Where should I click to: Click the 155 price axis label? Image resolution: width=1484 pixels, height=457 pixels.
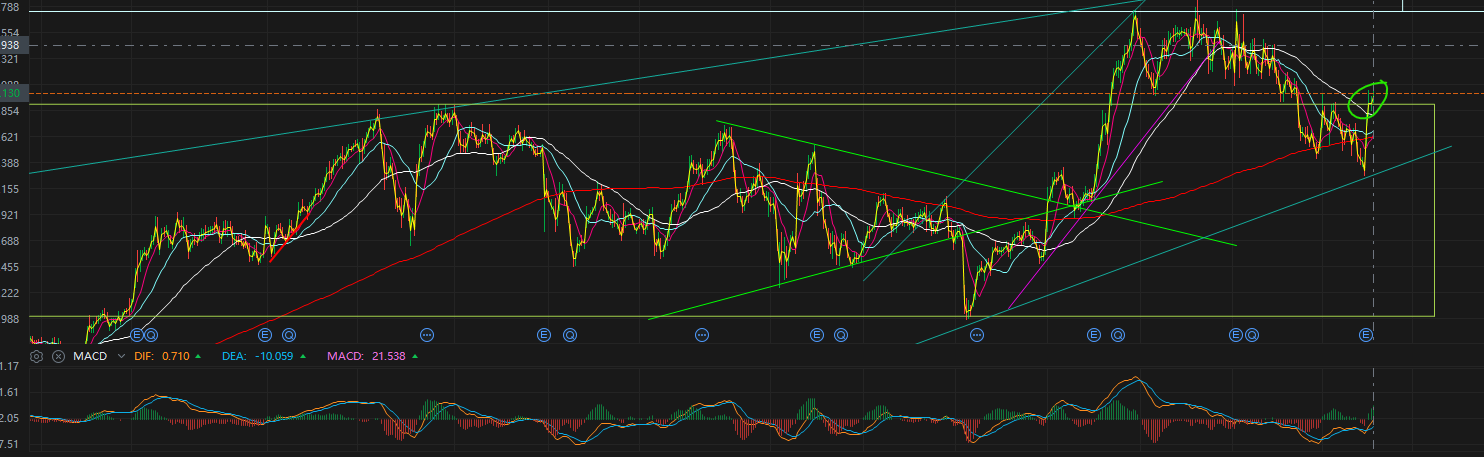coord(11,189)
